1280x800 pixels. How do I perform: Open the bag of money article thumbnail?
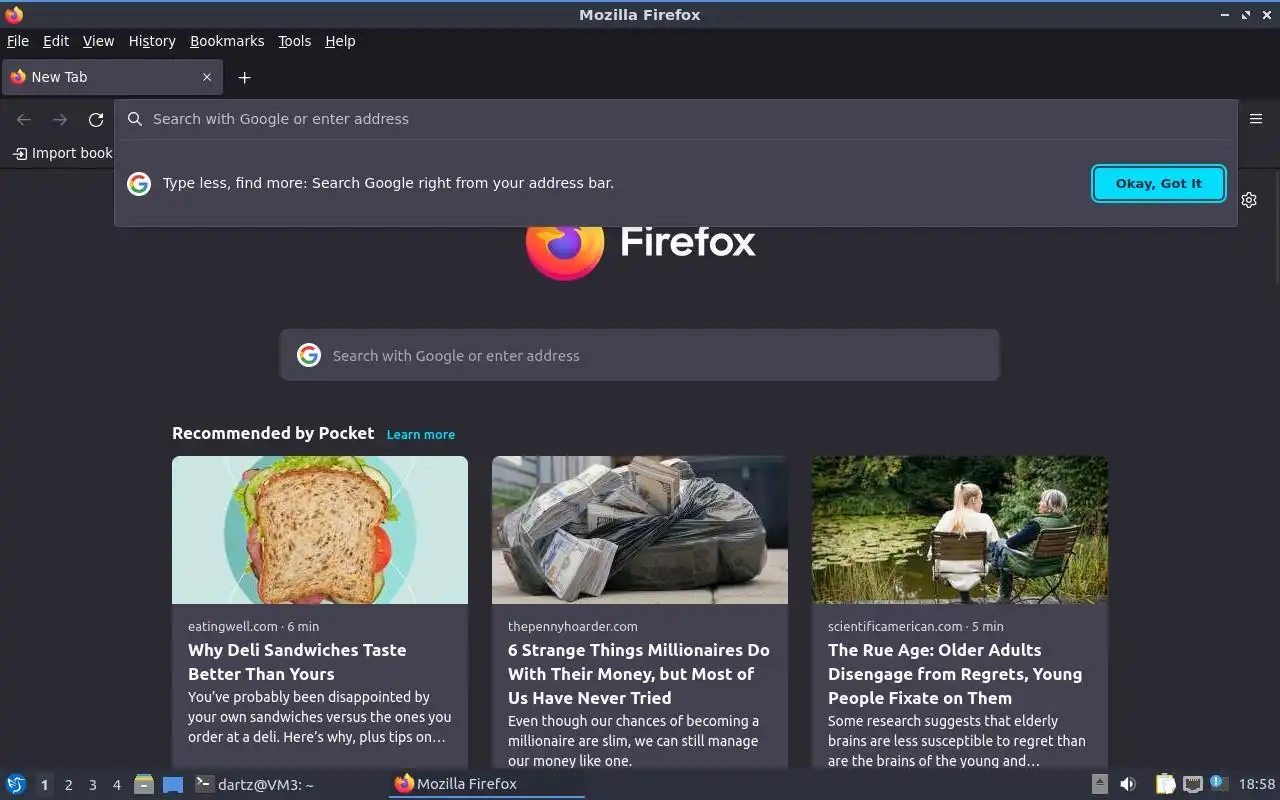[x=640, y=530]
